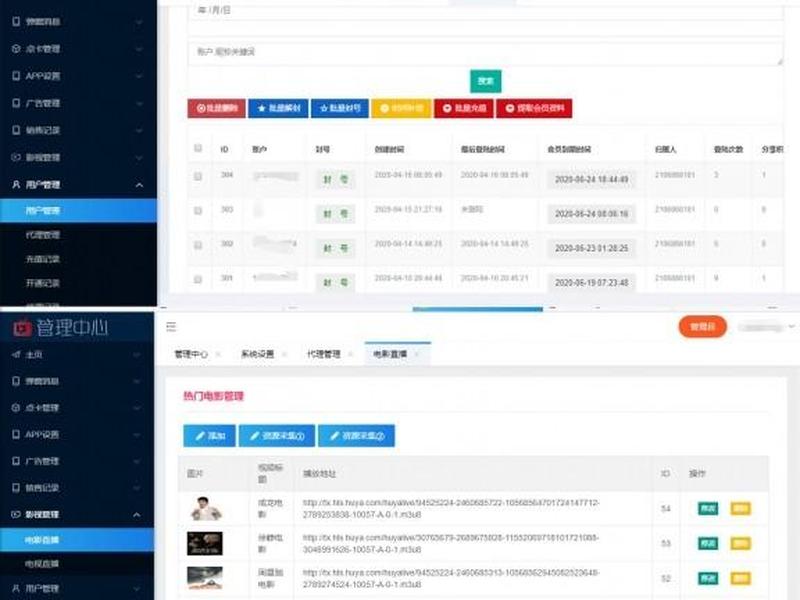Click green edit icon for movie ID 54

point(708,509)
